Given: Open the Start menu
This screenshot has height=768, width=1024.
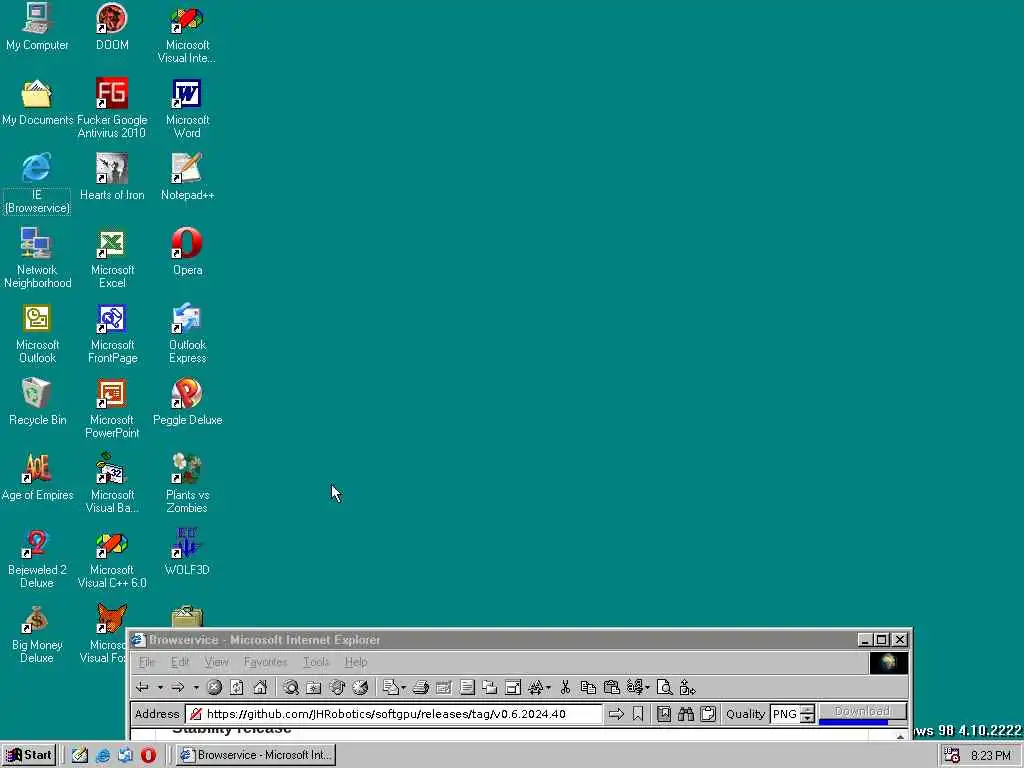Looking at the screenshot, I should (29, 755).
